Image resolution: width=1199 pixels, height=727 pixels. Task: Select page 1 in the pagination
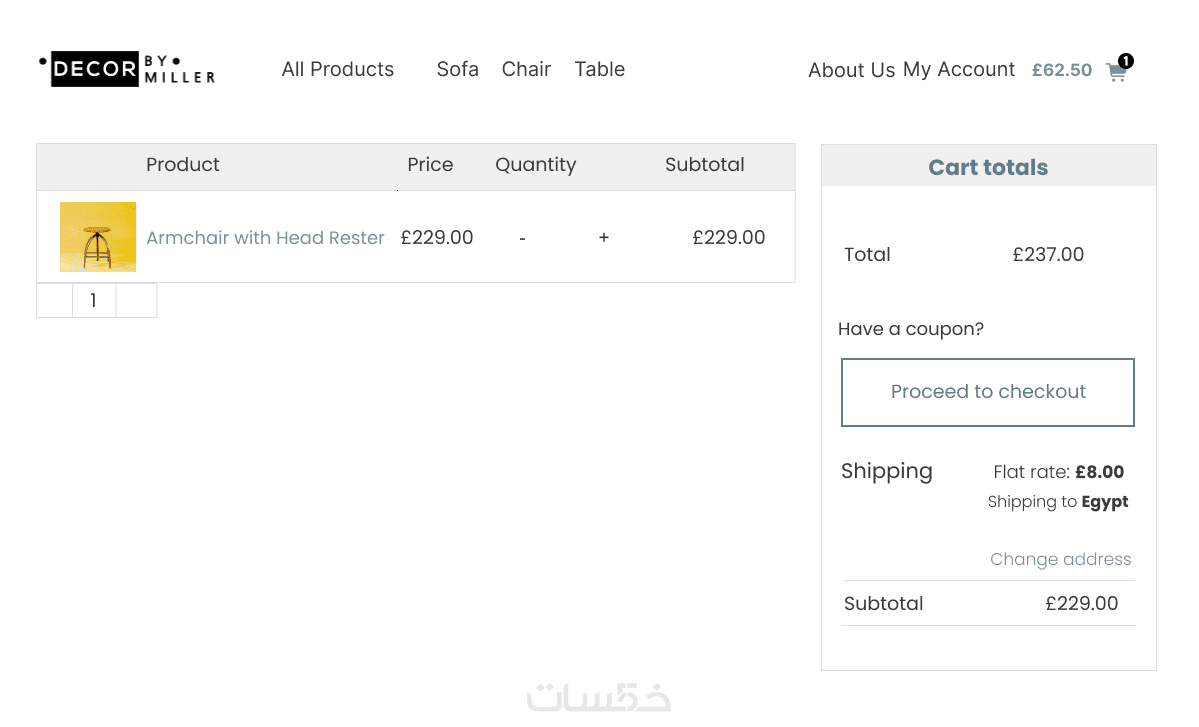pyautogui.click(x=94, y=300)
